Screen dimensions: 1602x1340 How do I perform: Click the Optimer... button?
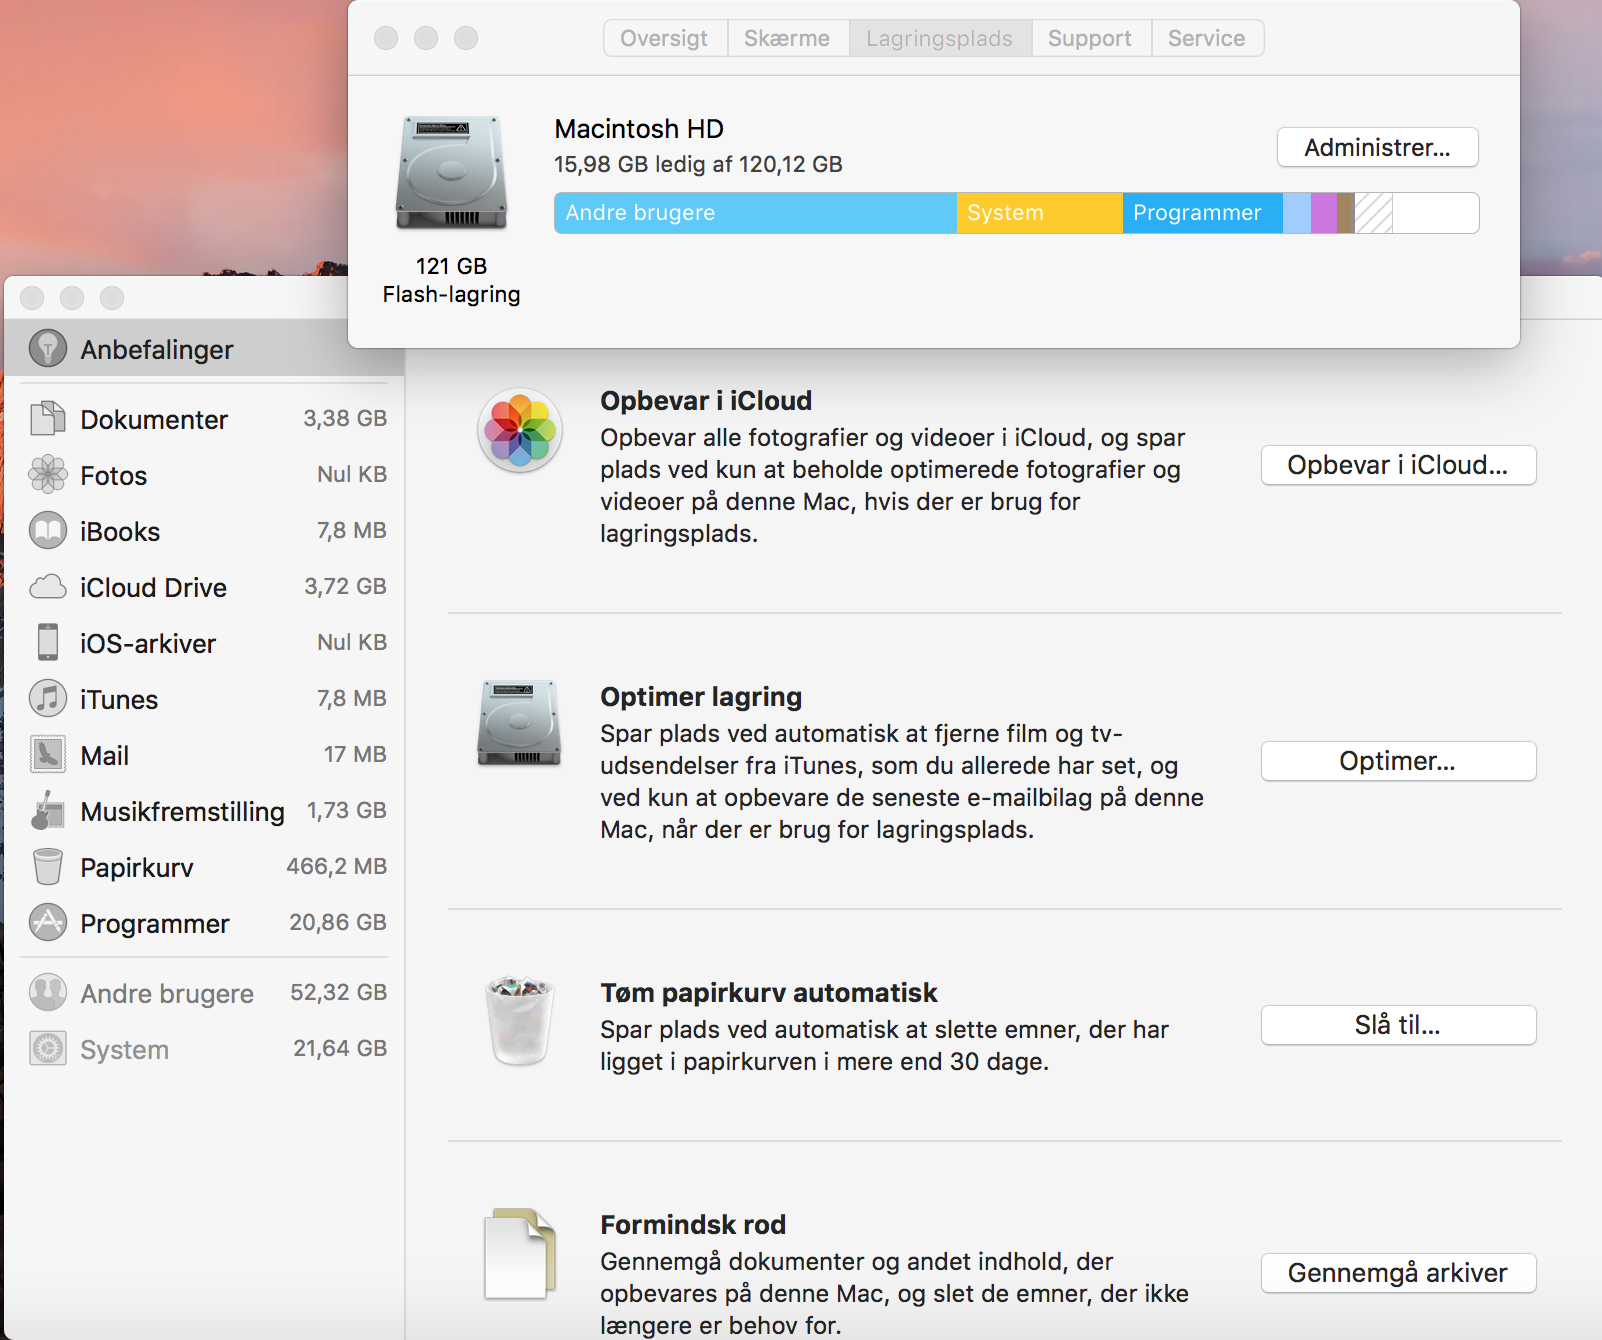pos(1398,761)
